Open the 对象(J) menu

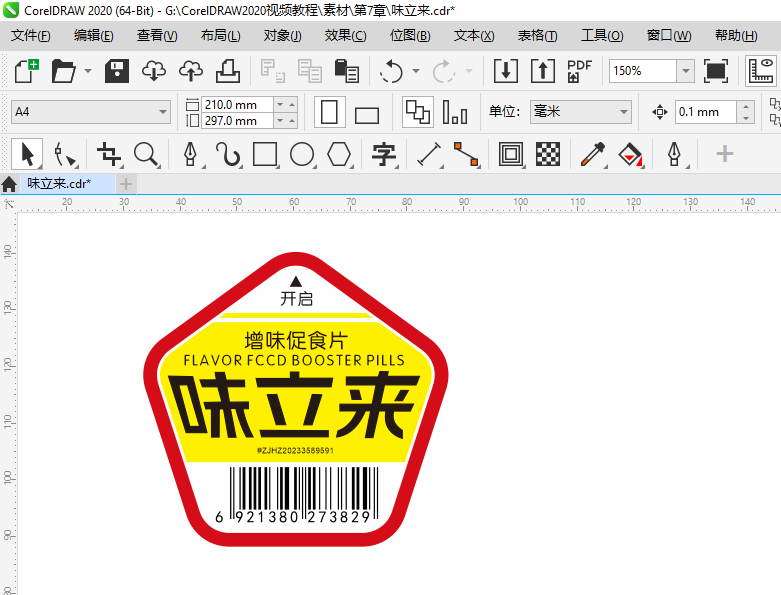coord(282,35)
